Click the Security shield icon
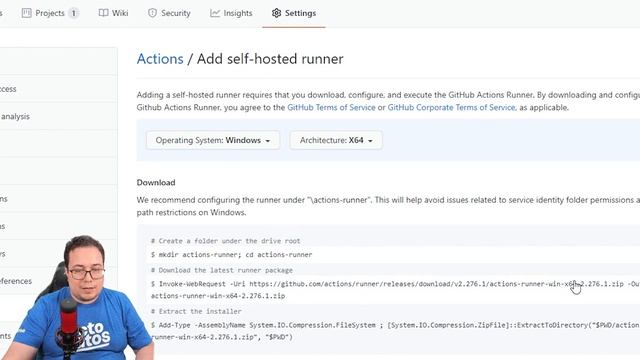The height and width of the screenshot is (360, 640). 152,13
